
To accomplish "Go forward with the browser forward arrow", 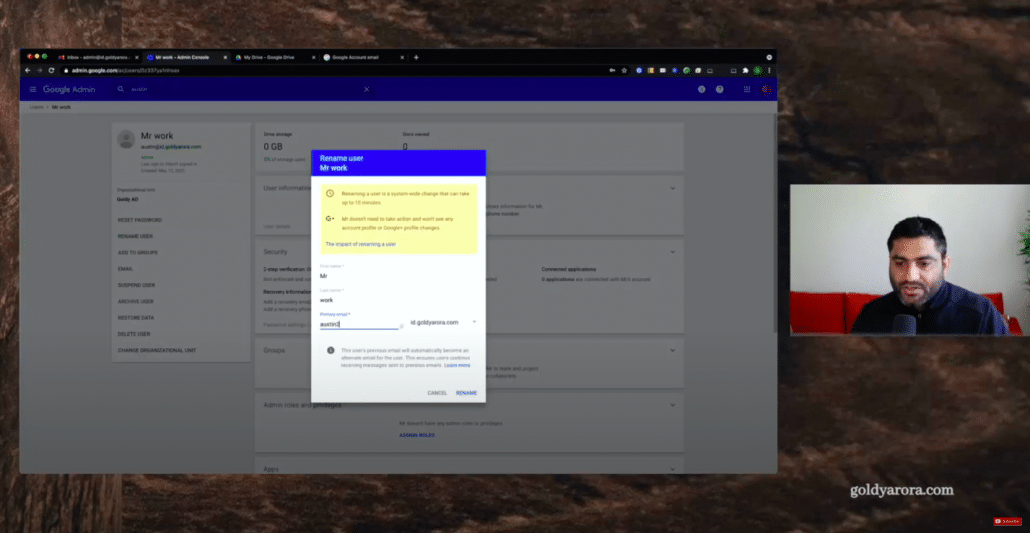I will (39, 70).
